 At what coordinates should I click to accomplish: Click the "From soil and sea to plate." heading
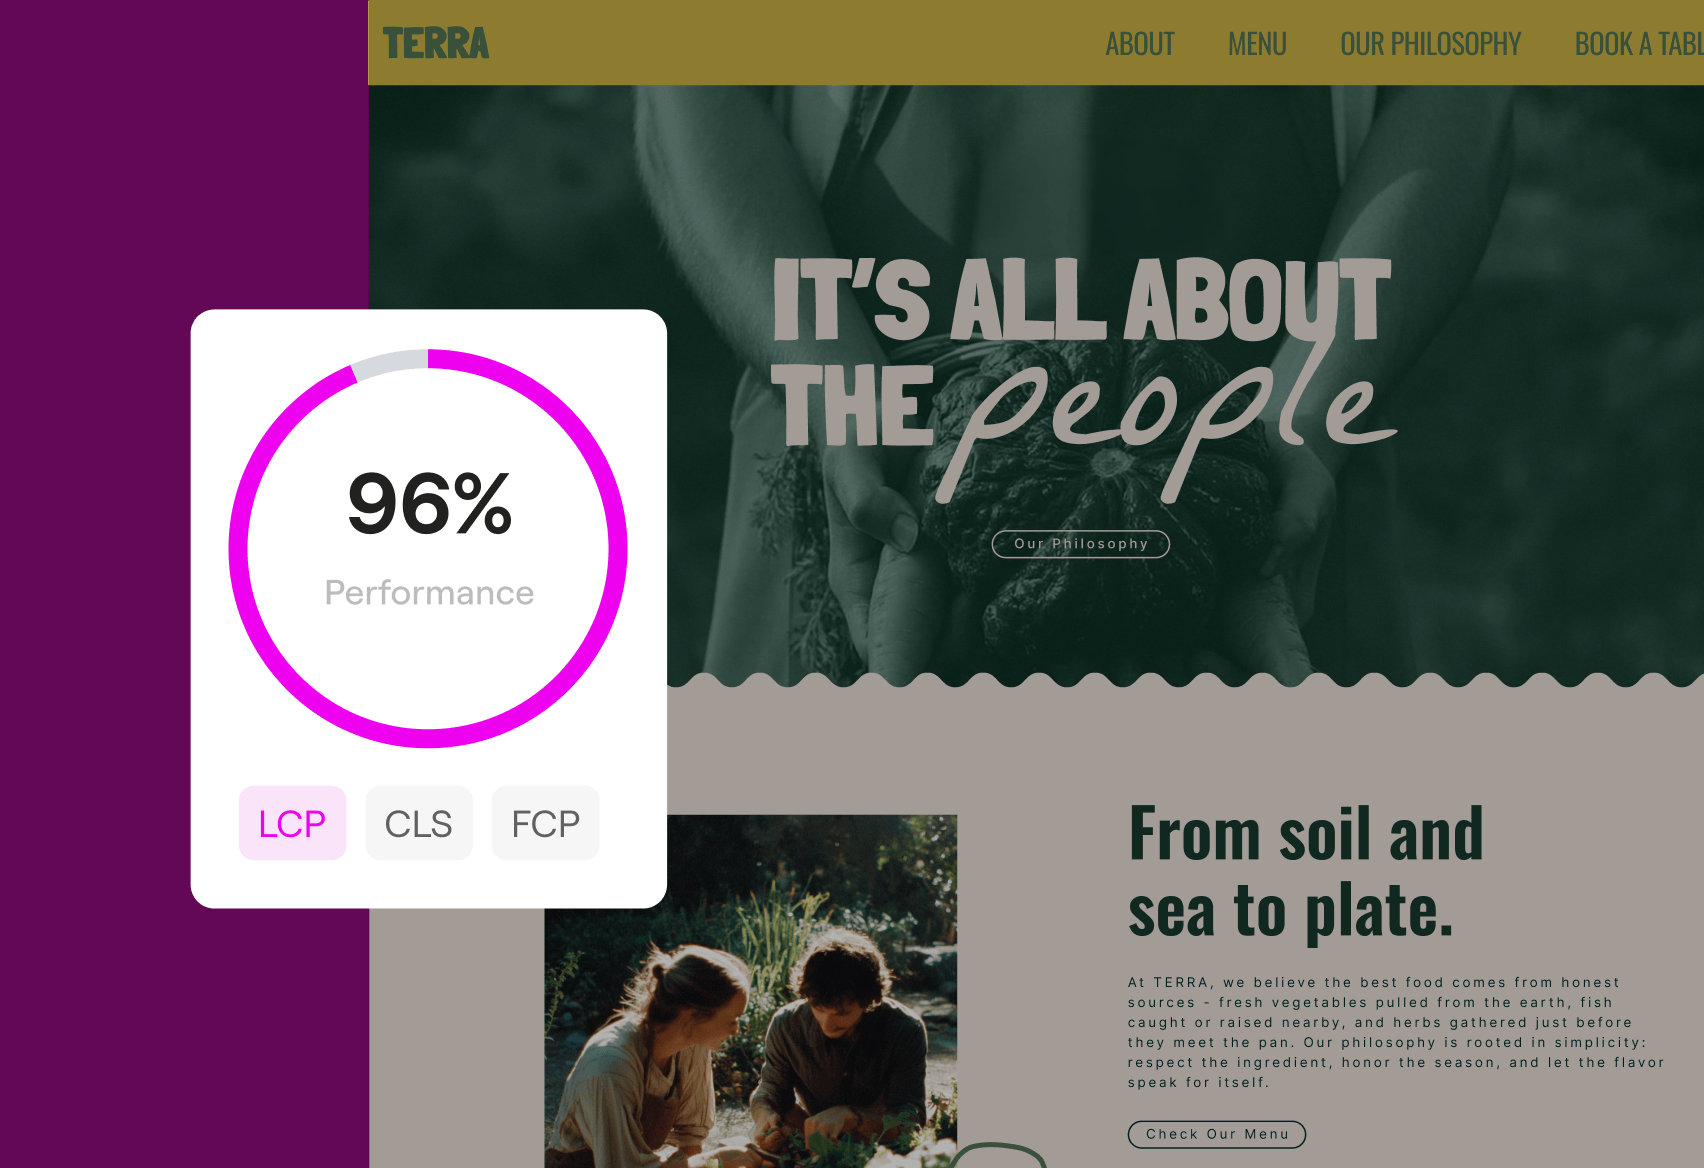coord(1305,872)
